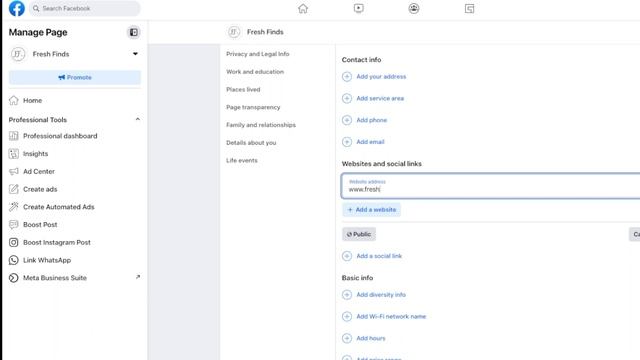This screenshot has height=360, width=640.
Task: Click plus icon beside Add diversity info
Action: click(347, 295)
